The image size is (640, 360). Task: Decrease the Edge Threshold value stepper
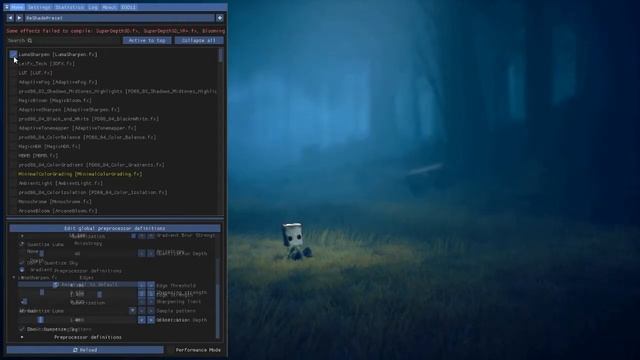tap(142, 285)
